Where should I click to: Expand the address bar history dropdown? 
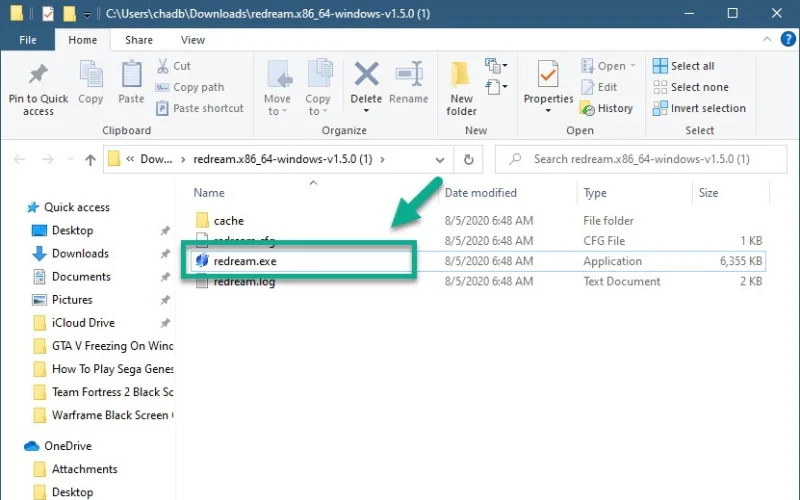(x=439, y=160)
